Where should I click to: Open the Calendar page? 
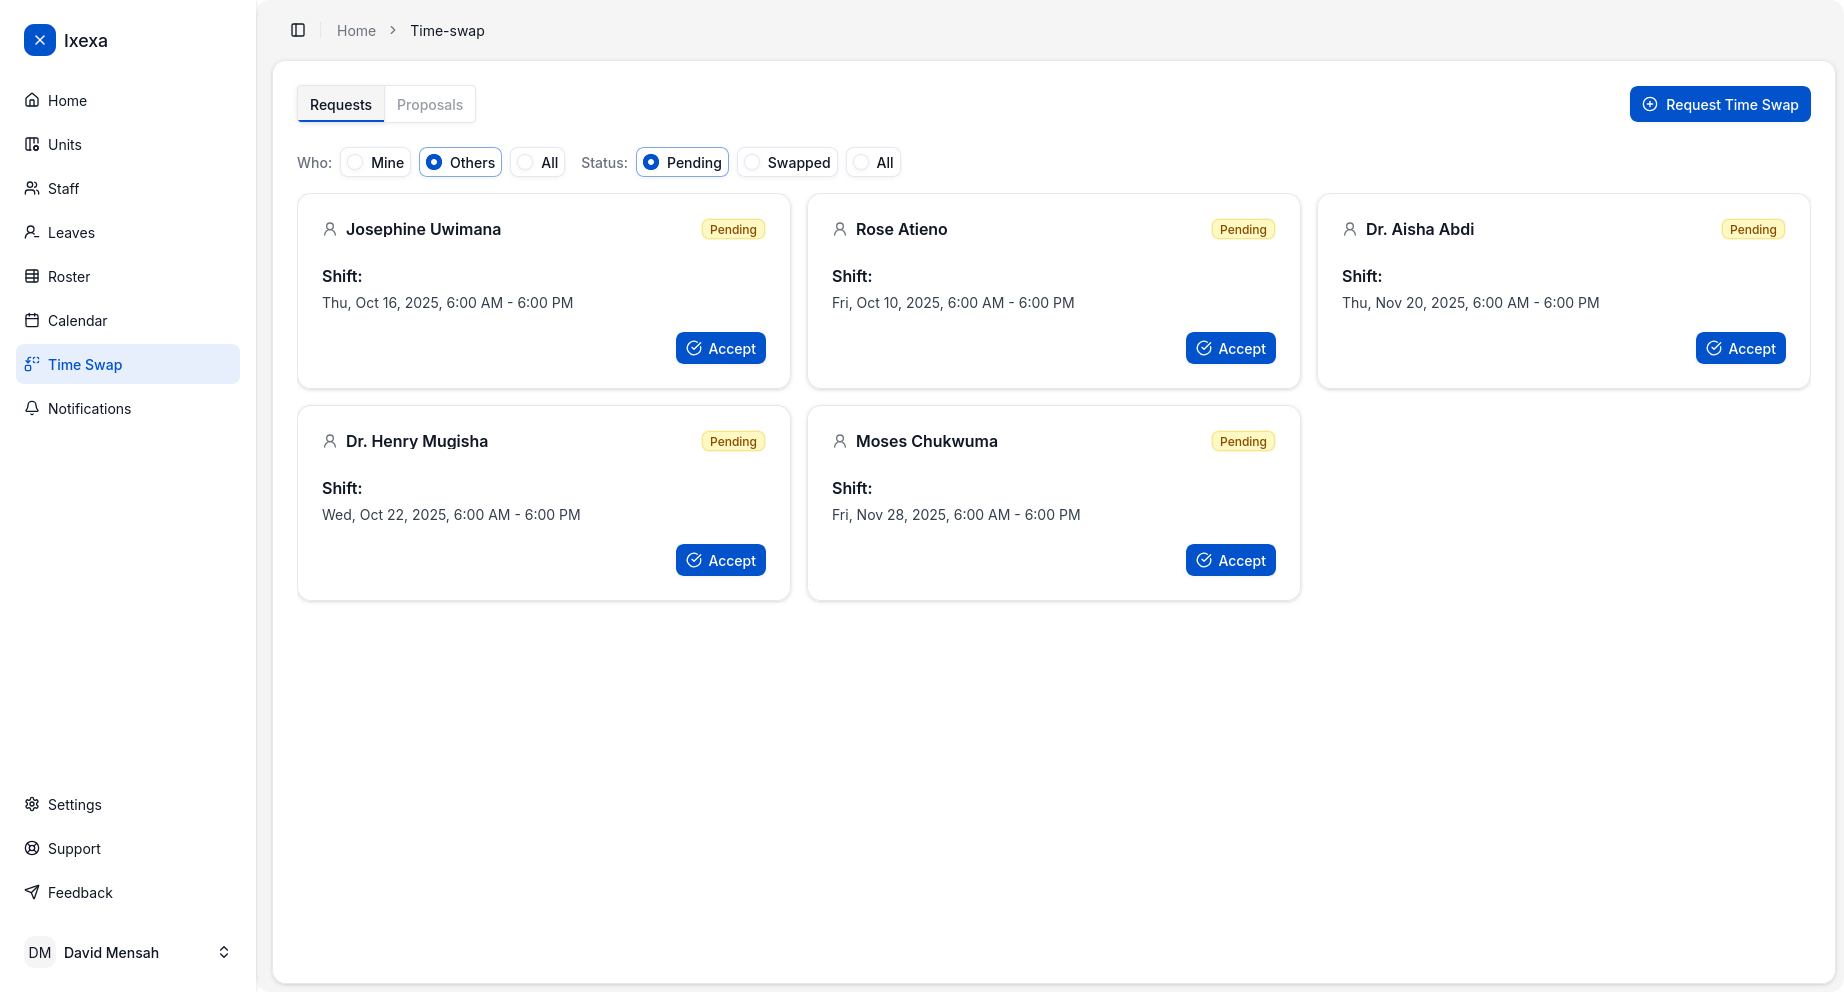coord(77,321)
